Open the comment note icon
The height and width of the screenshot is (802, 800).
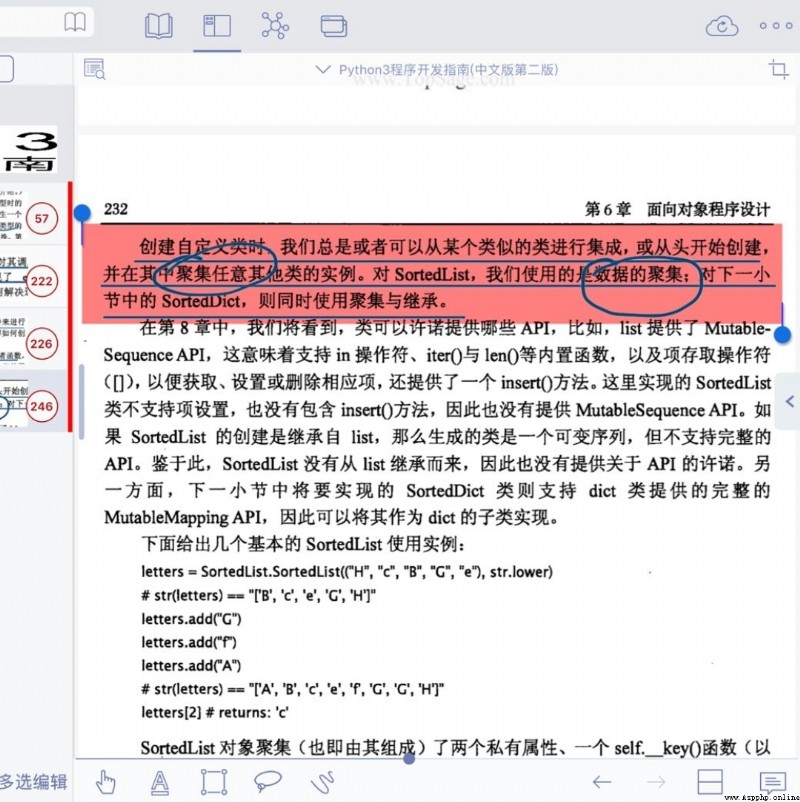point(773,783)
